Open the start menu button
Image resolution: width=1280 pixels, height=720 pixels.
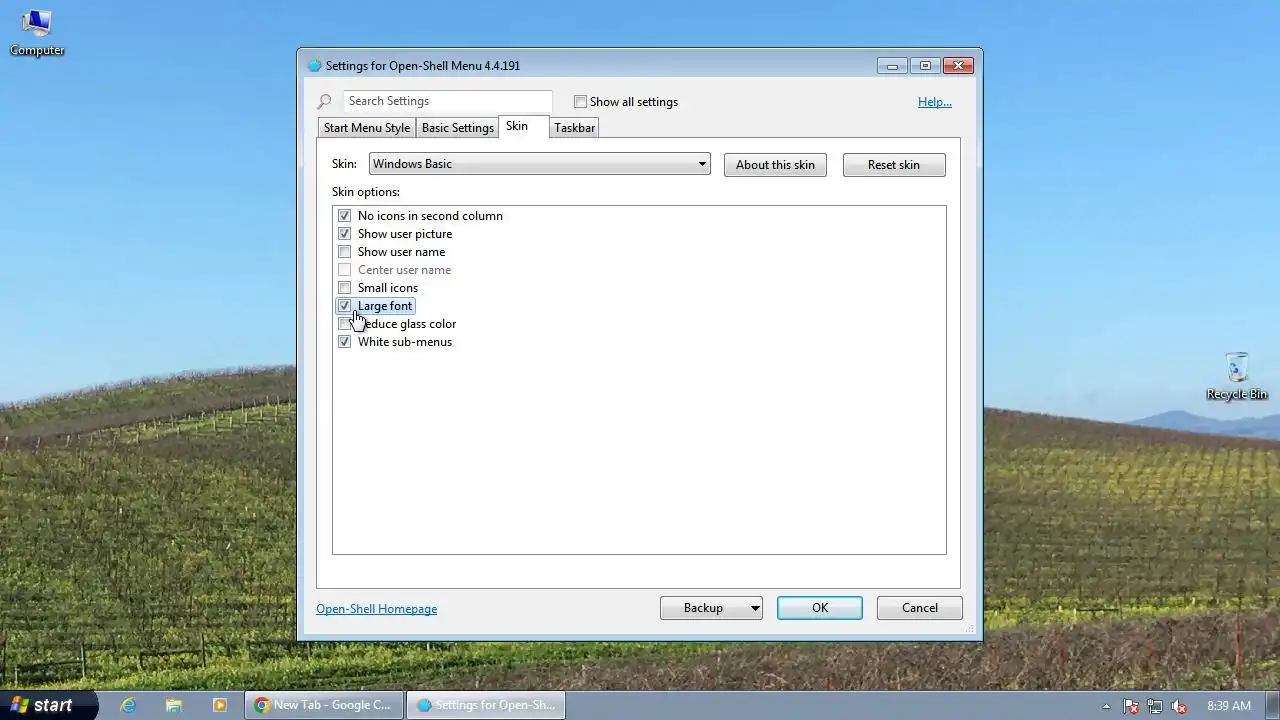click(x=48, y=705)
